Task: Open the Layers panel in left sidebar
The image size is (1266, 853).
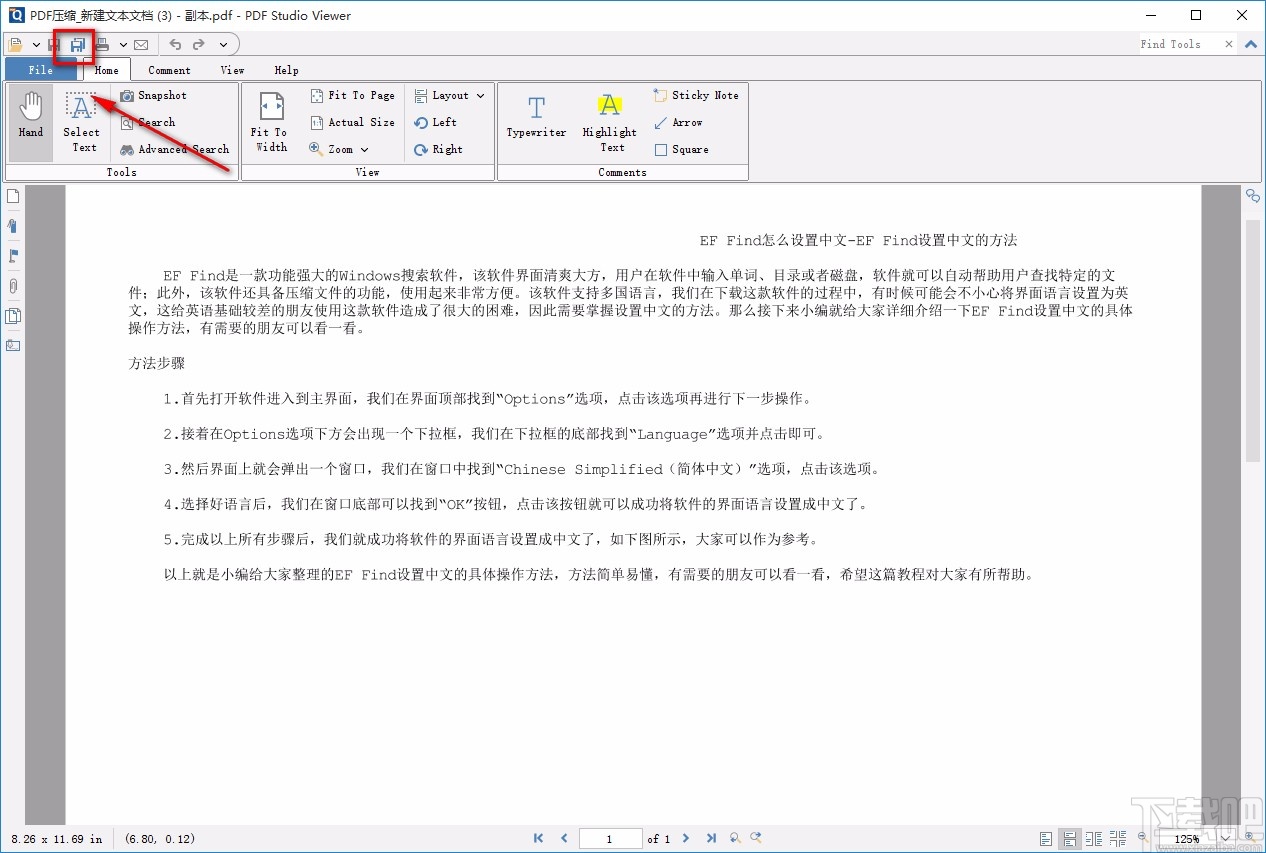Action: [x=13, y=316]
